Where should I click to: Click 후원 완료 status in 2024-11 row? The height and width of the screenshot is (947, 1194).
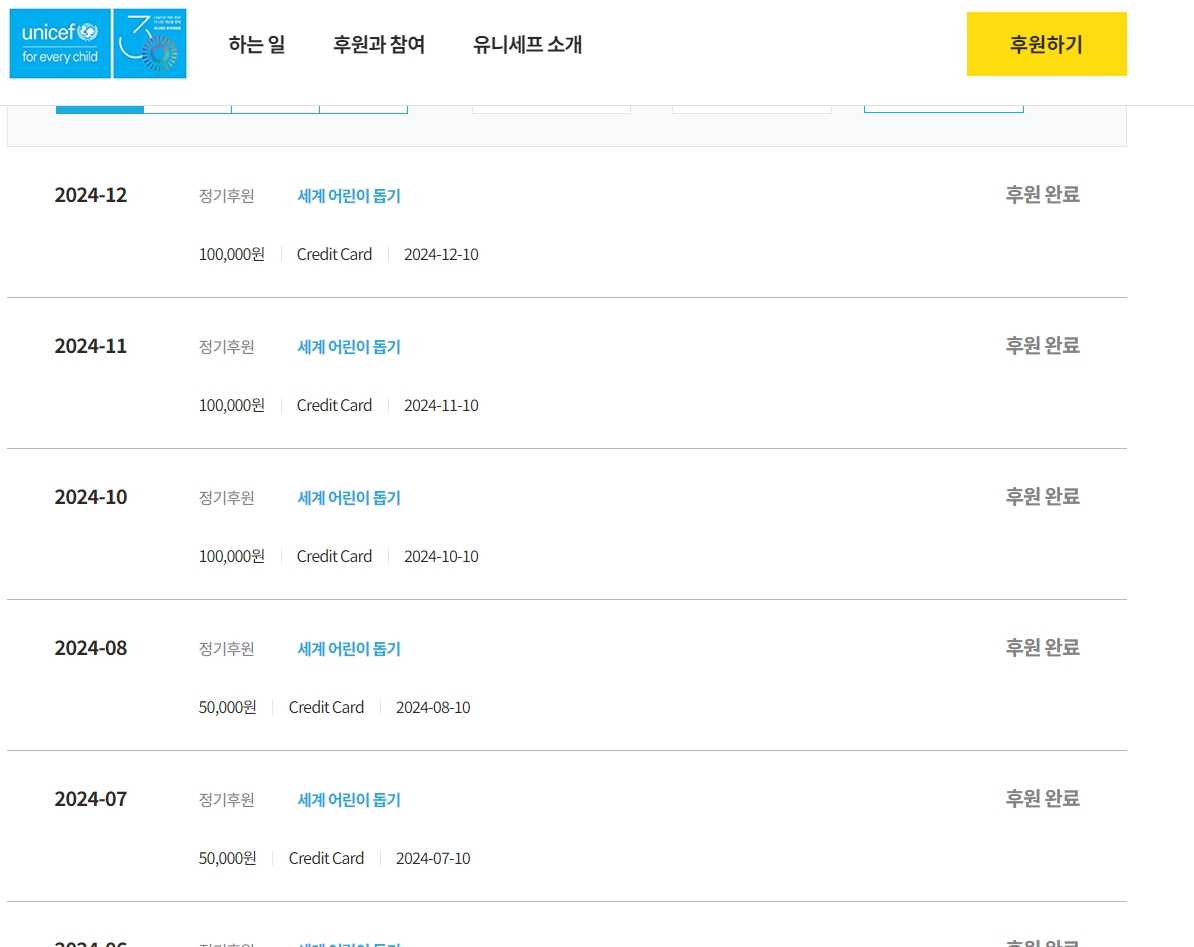click(1042, 346)
